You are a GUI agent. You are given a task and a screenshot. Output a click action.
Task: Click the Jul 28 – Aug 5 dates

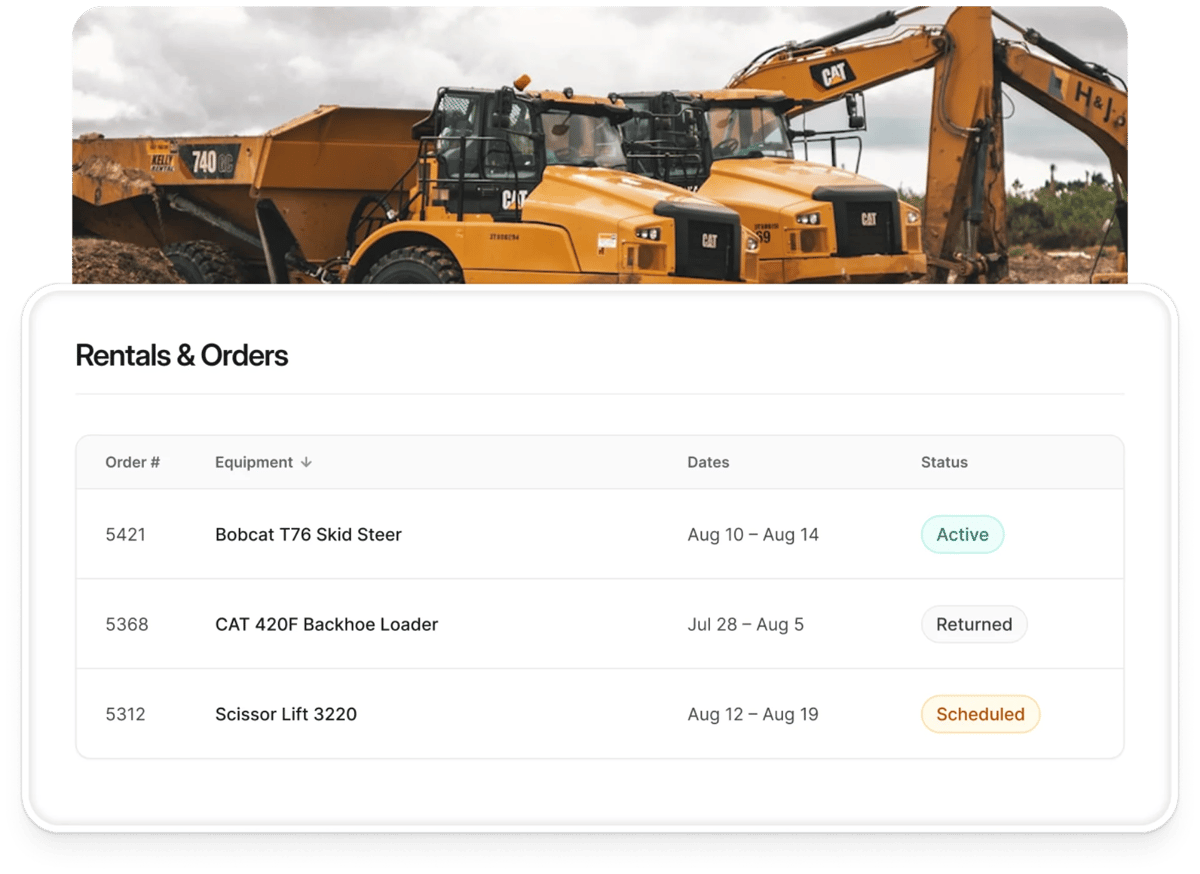coord(746,624)
